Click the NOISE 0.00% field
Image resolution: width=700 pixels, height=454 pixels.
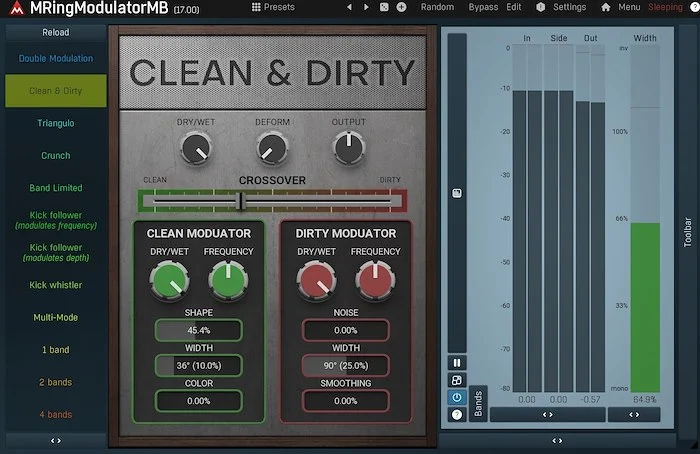click(x=346, y=330)
